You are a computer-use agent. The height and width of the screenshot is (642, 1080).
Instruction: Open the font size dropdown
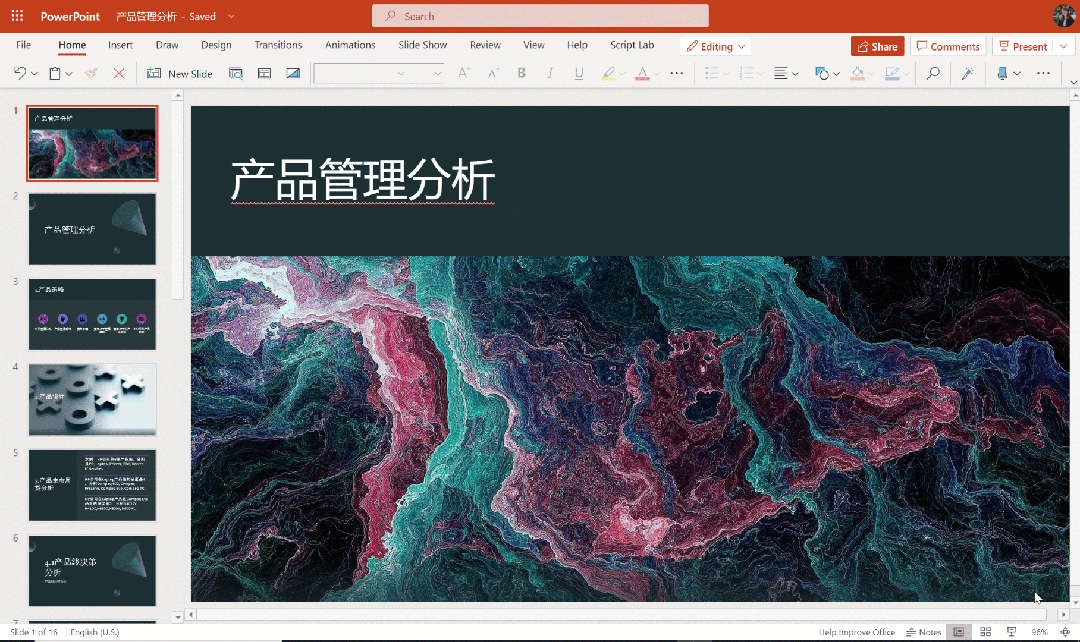coord(437,73)
